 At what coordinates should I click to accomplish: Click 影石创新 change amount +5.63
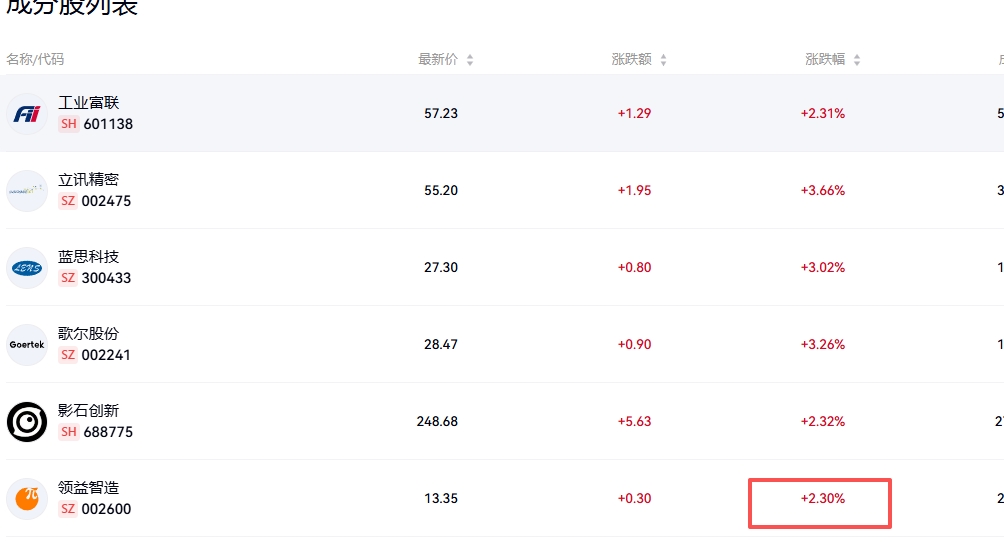pos(634,421)
